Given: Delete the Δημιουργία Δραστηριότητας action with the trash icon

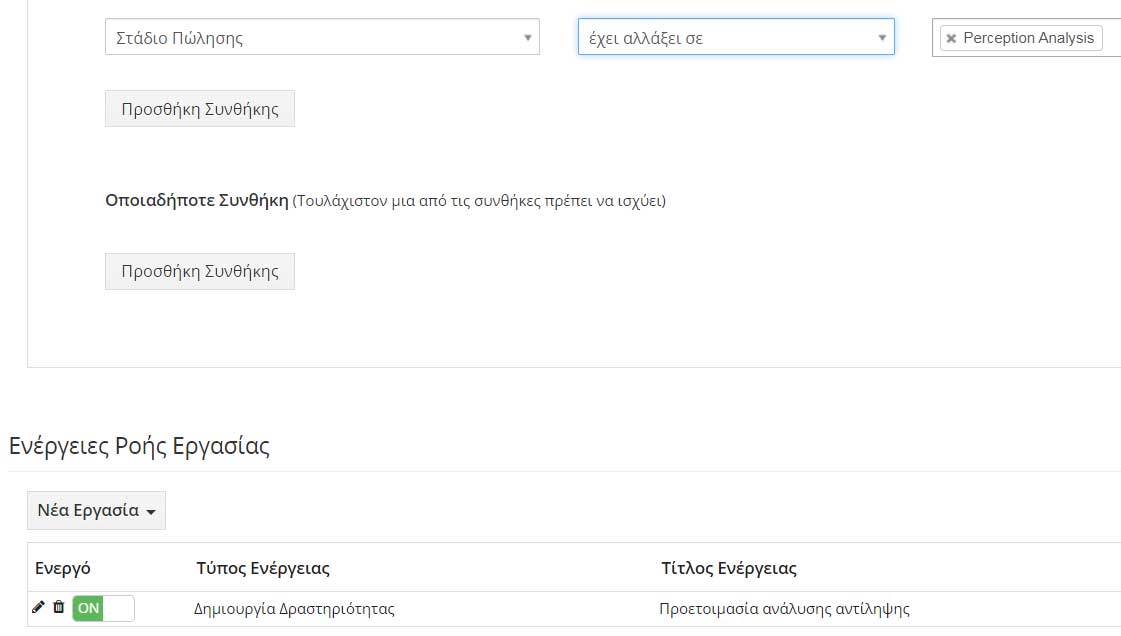Looking at the screenshot, I should (59, 607).
